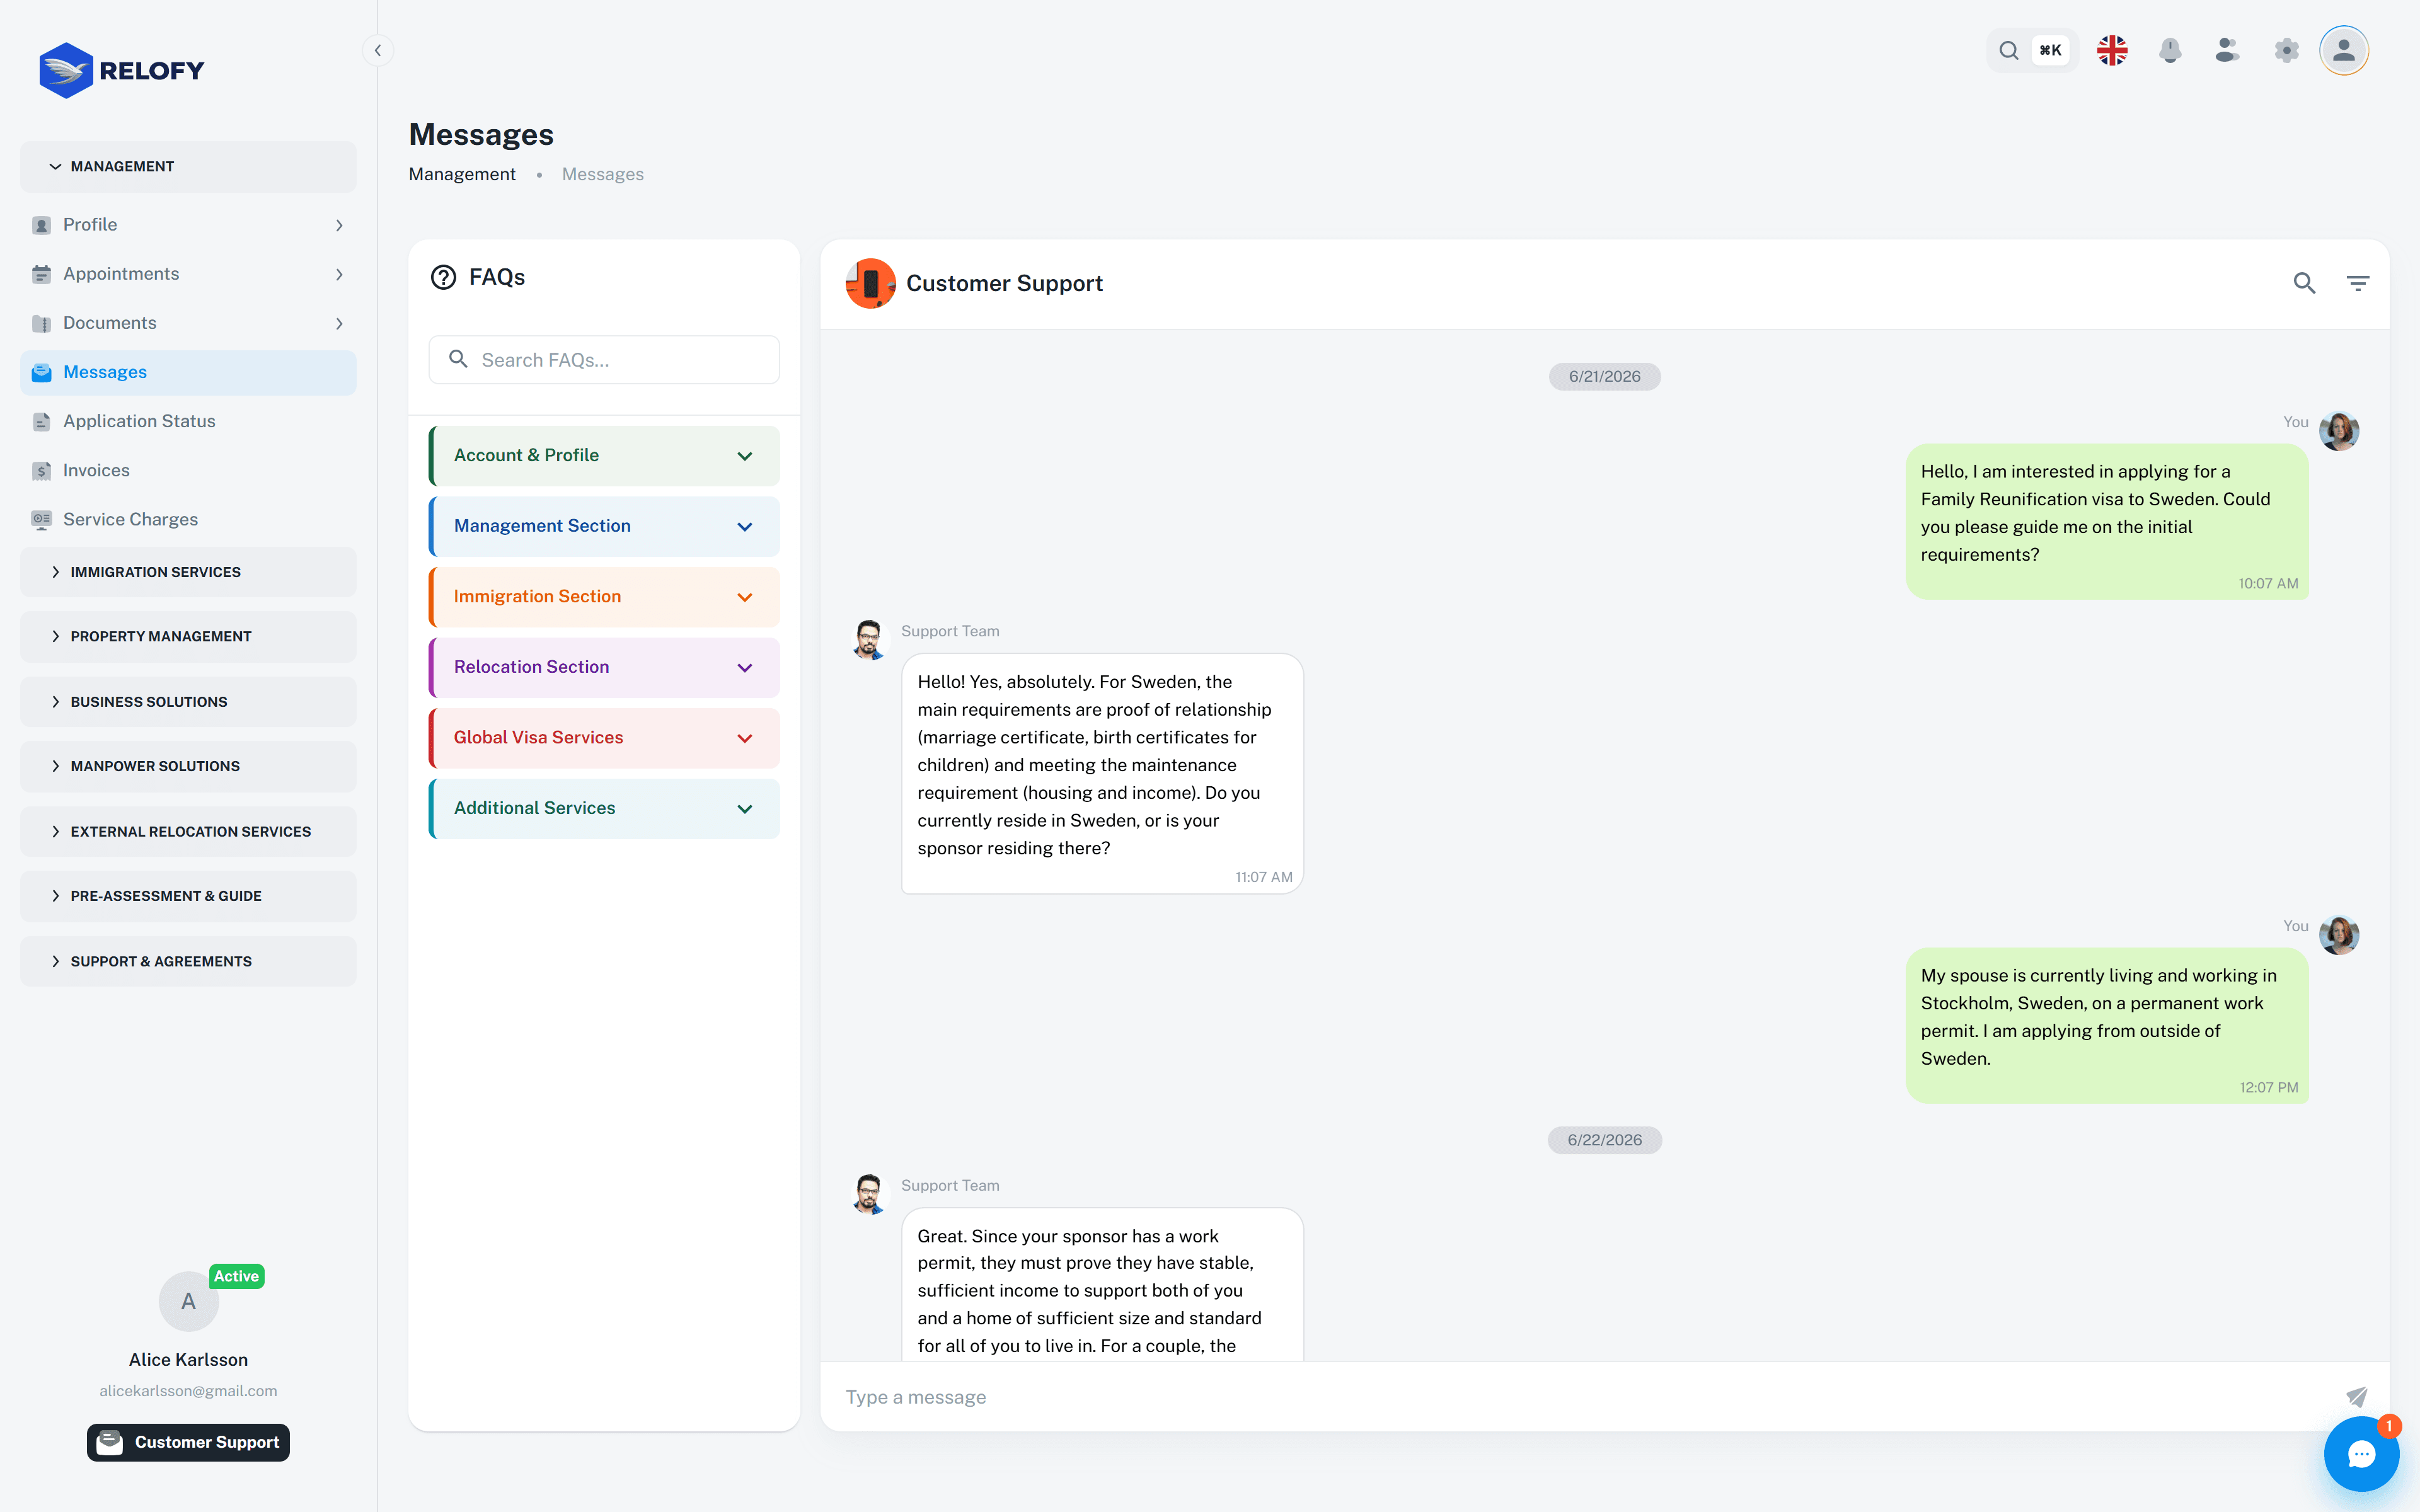Click the Documents sidebar icon

(41, 323)
